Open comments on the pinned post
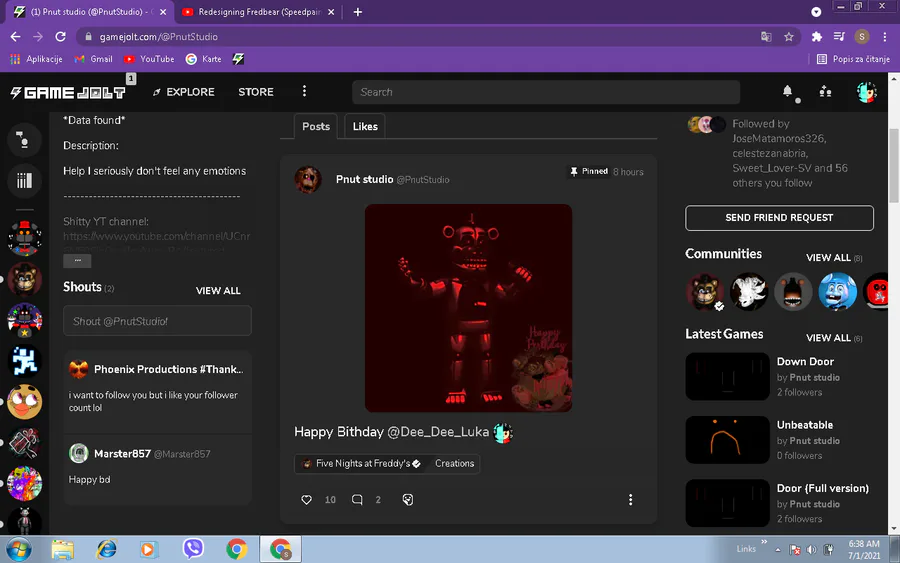The image size is (900, 563). tap(357, 500)
